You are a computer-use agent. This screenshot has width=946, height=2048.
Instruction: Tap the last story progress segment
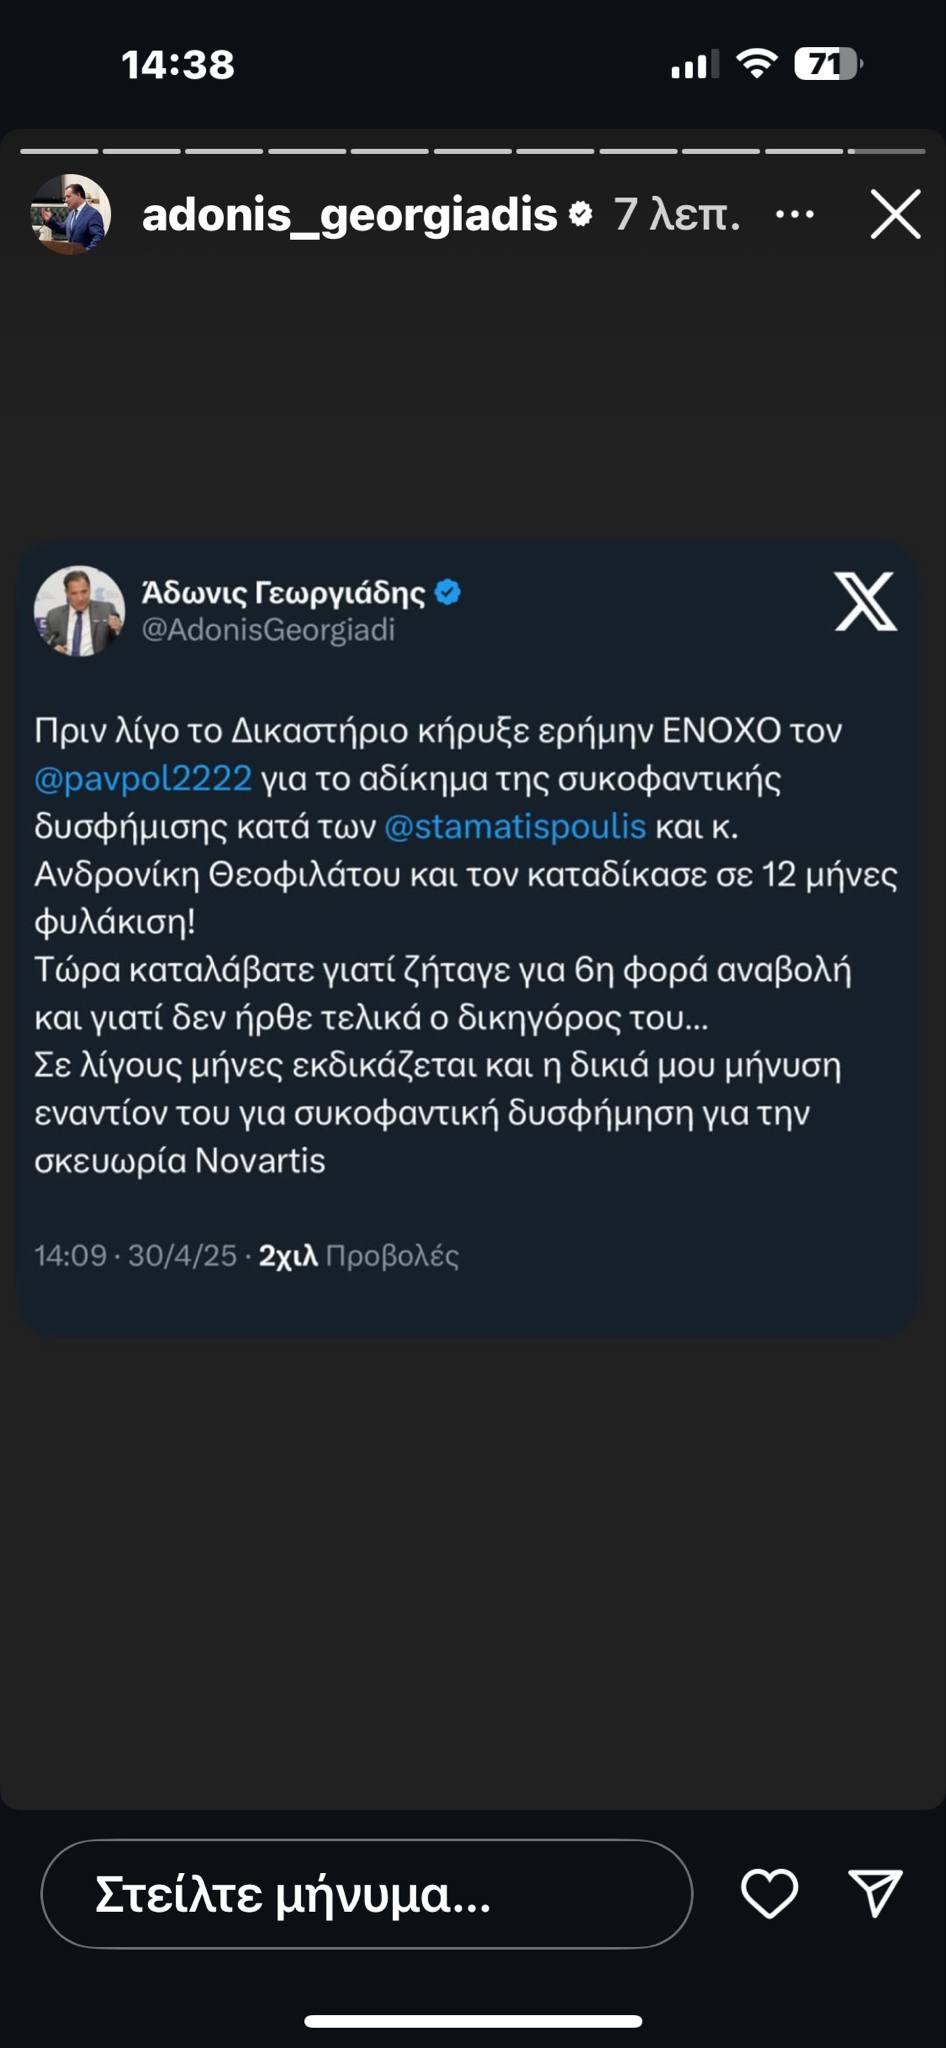point(887,151)
